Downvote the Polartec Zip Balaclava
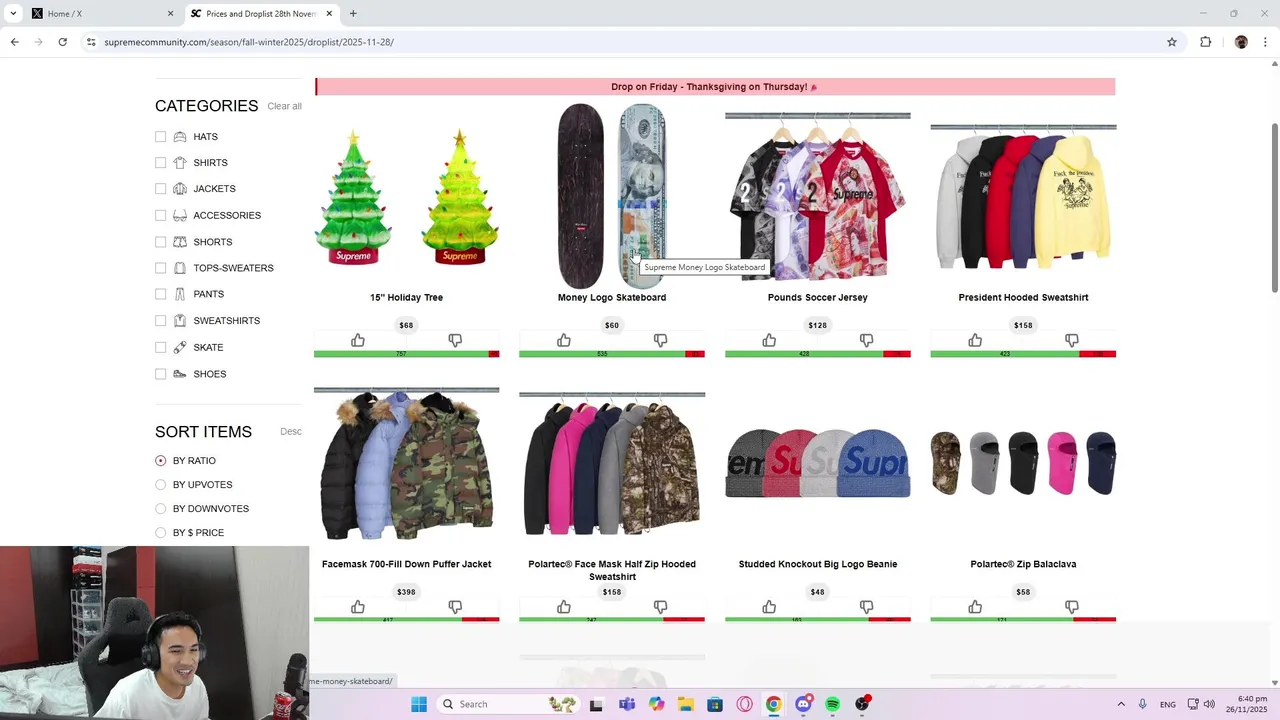The width and height of the screenshot is (1280, 720). [x=1072, y=607]
